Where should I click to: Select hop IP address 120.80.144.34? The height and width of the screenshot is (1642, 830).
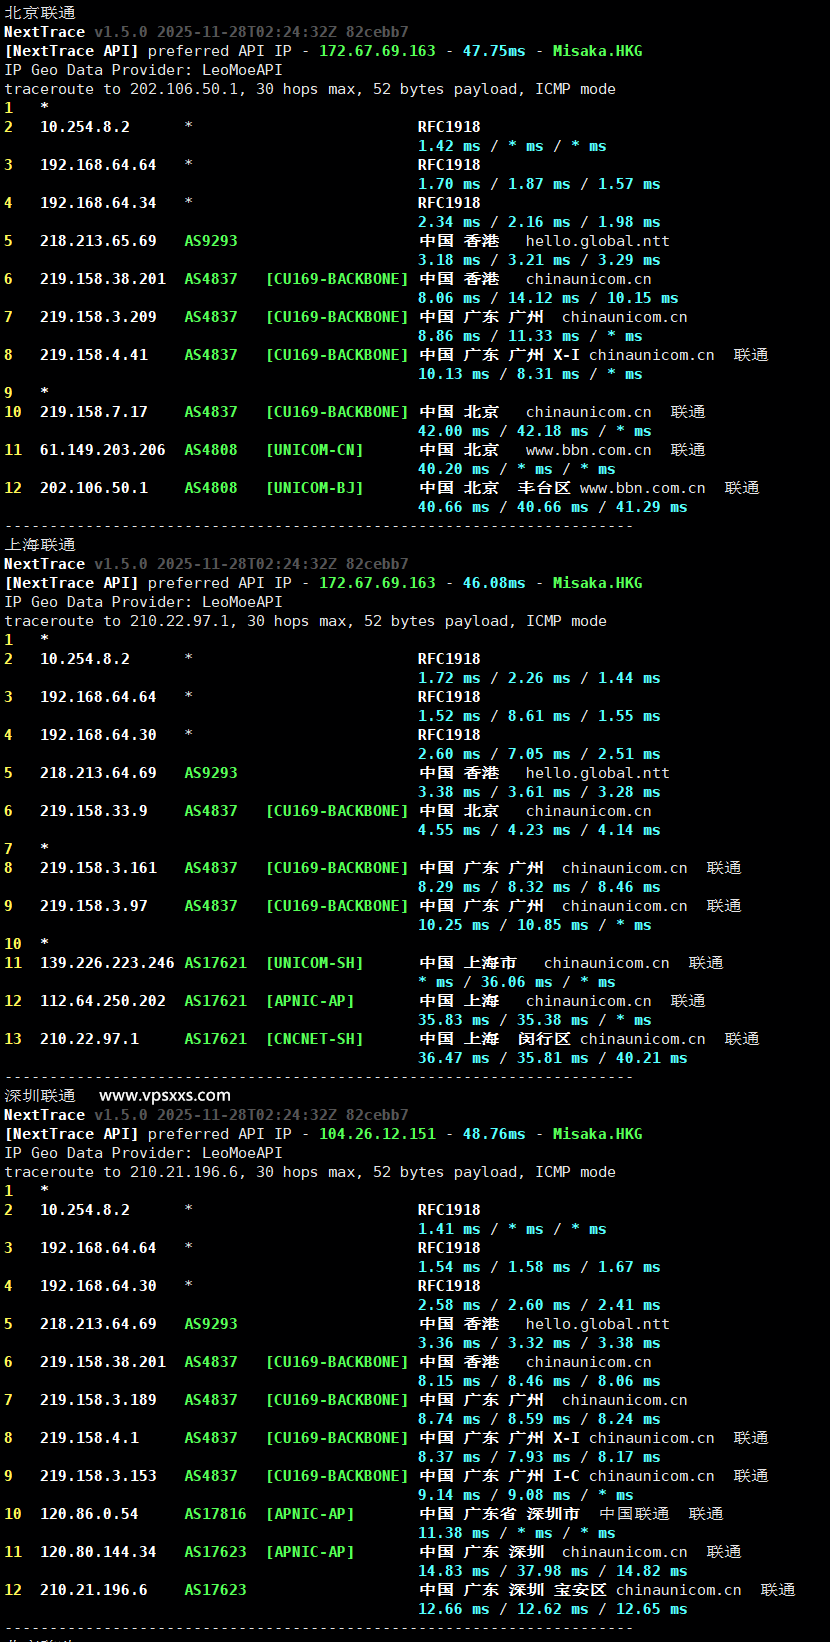98,1552
